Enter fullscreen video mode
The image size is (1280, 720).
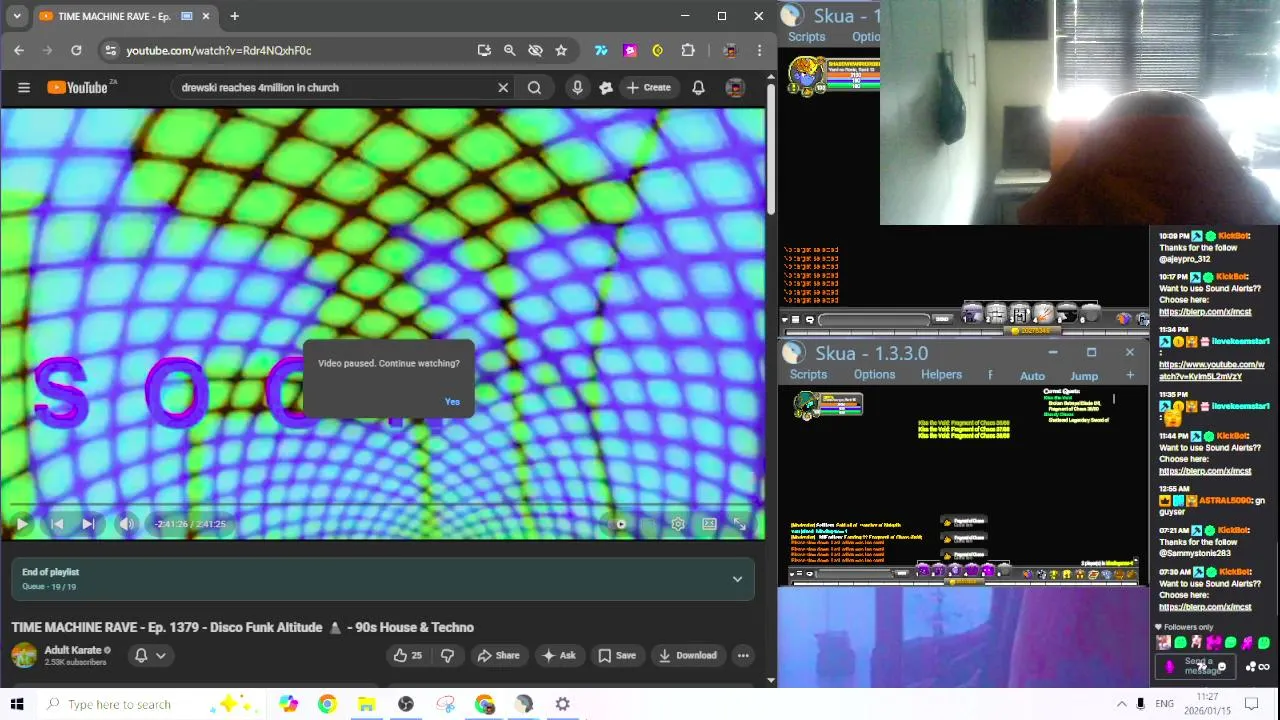[x=740, y=524]
